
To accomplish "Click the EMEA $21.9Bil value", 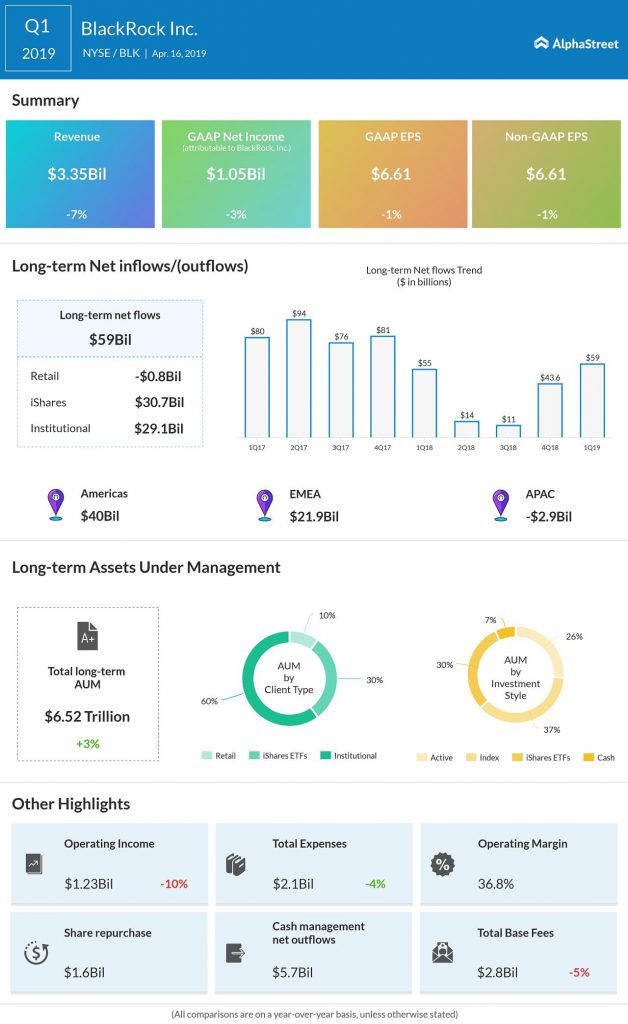I will [x=314, y=517].
